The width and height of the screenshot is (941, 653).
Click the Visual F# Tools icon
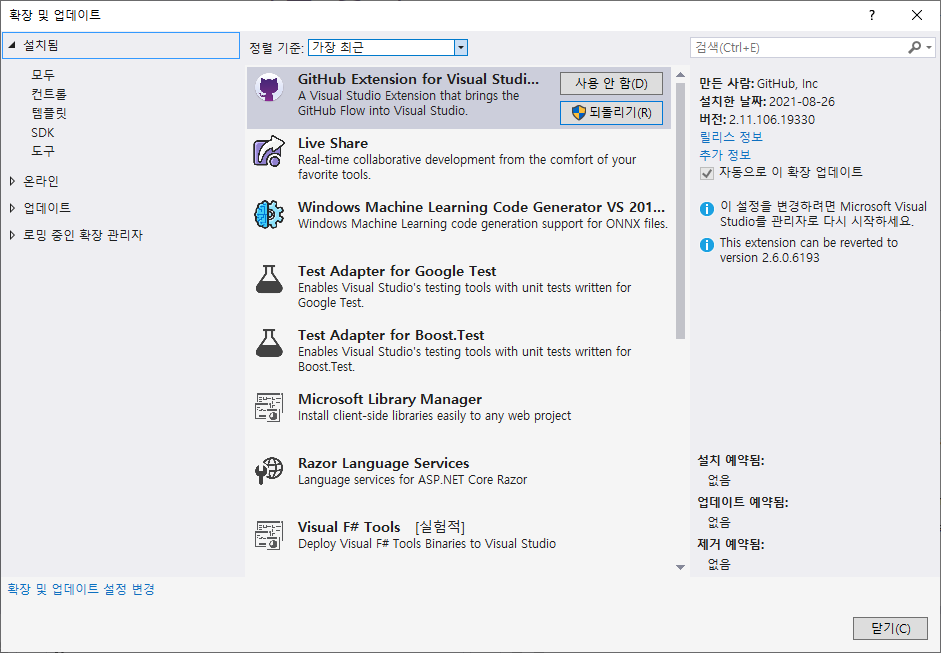(x=269, y=535)
